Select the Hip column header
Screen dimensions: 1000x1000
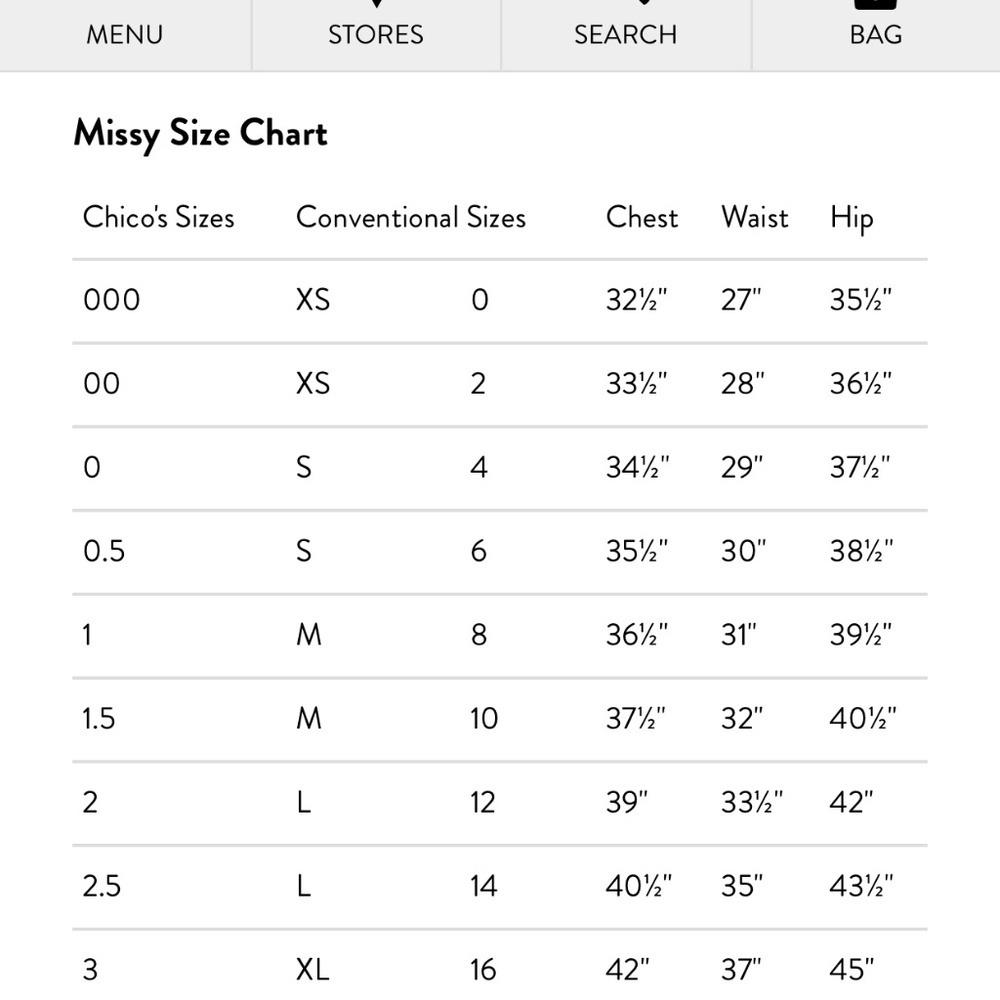(x=851, y=219)
